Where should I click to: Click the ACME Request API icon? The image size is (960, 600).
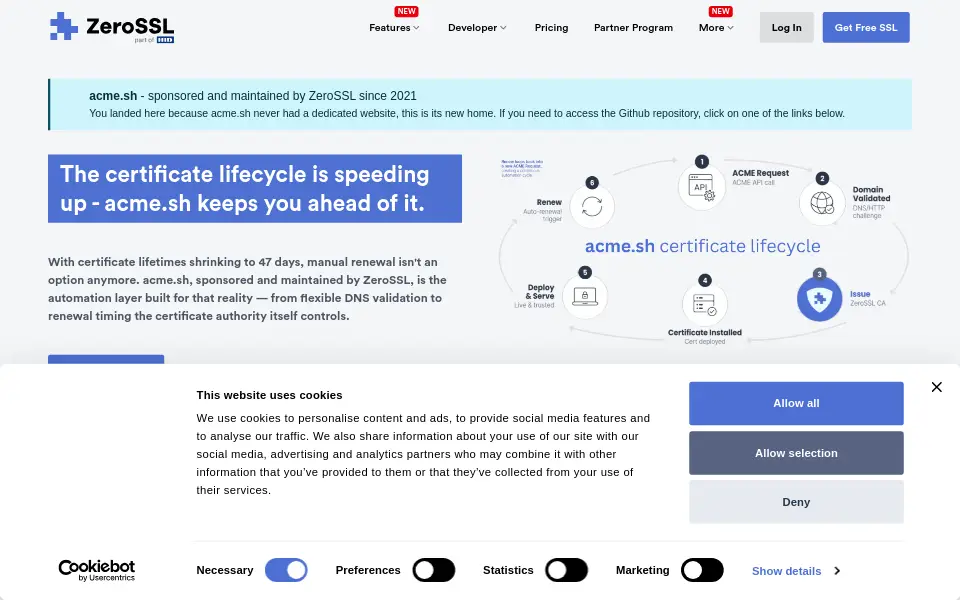pos(702,187)
